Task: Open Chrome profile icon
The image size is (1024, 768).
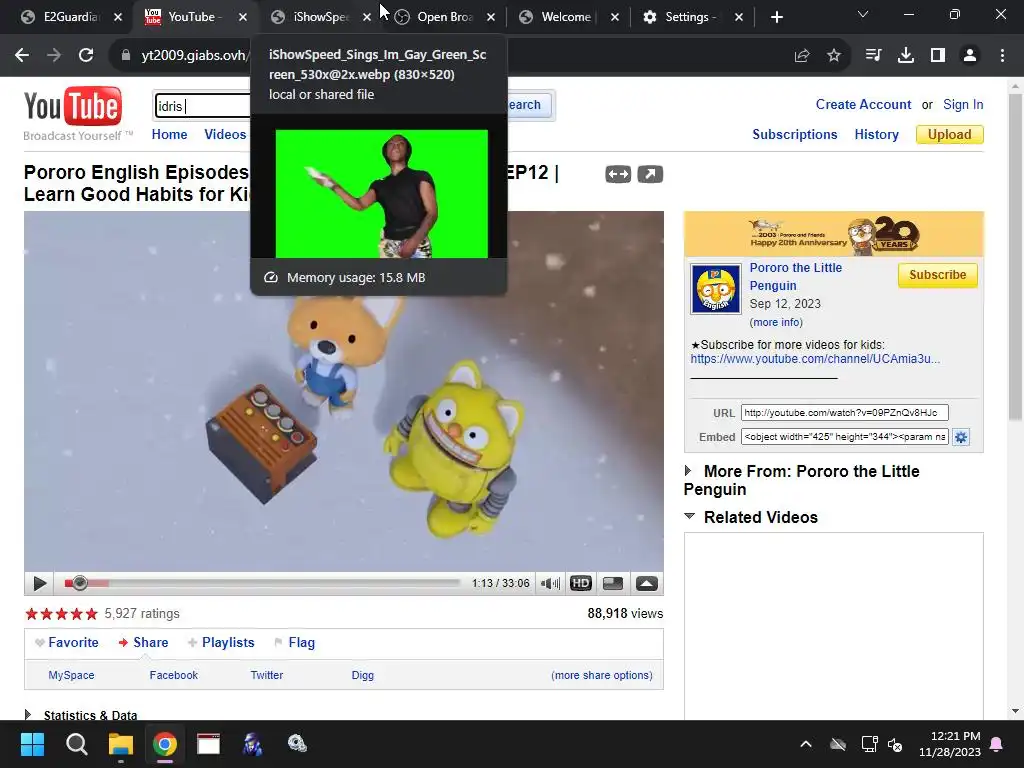Action: pyautogui.click(x=970, y=56)
